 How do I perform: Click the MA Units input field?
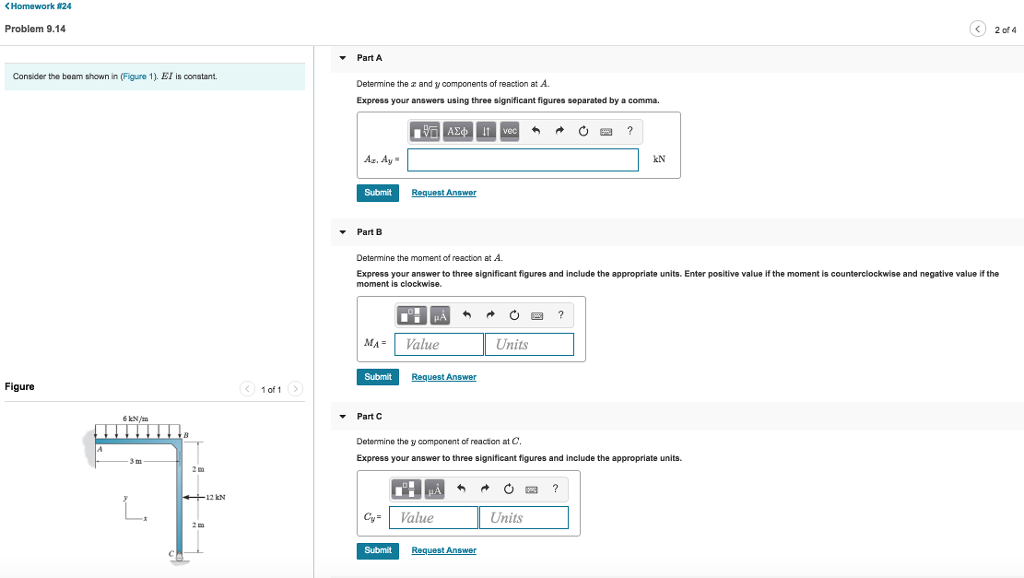[x=530, y=344]
